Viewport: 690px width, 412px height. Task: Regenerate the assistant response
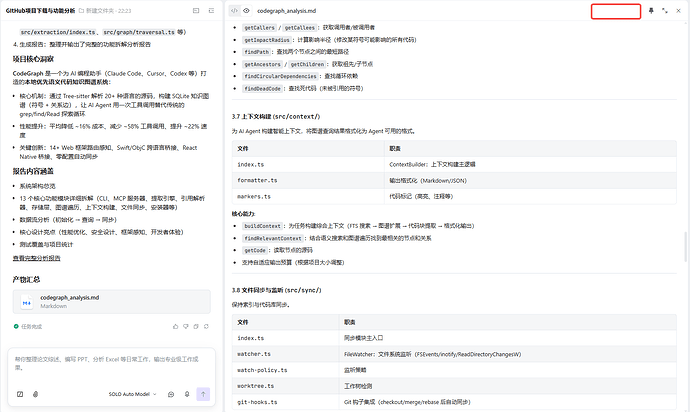(x=206, y=327)
